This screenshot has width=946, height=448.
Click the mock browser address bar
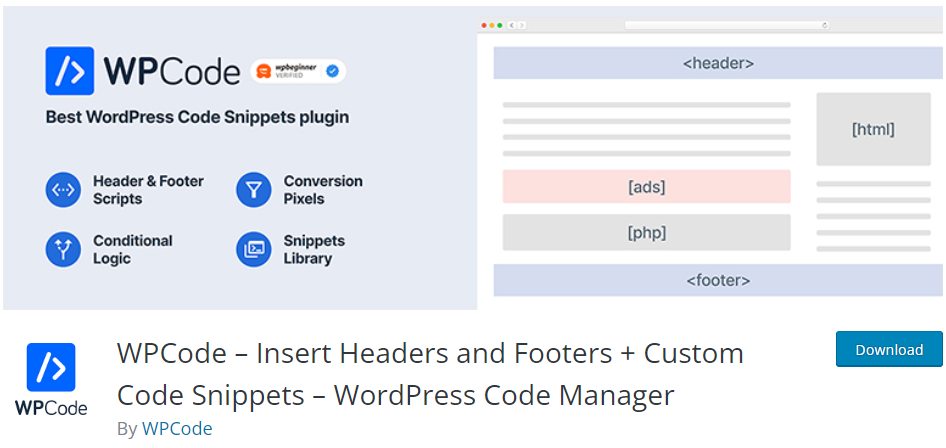727,25
